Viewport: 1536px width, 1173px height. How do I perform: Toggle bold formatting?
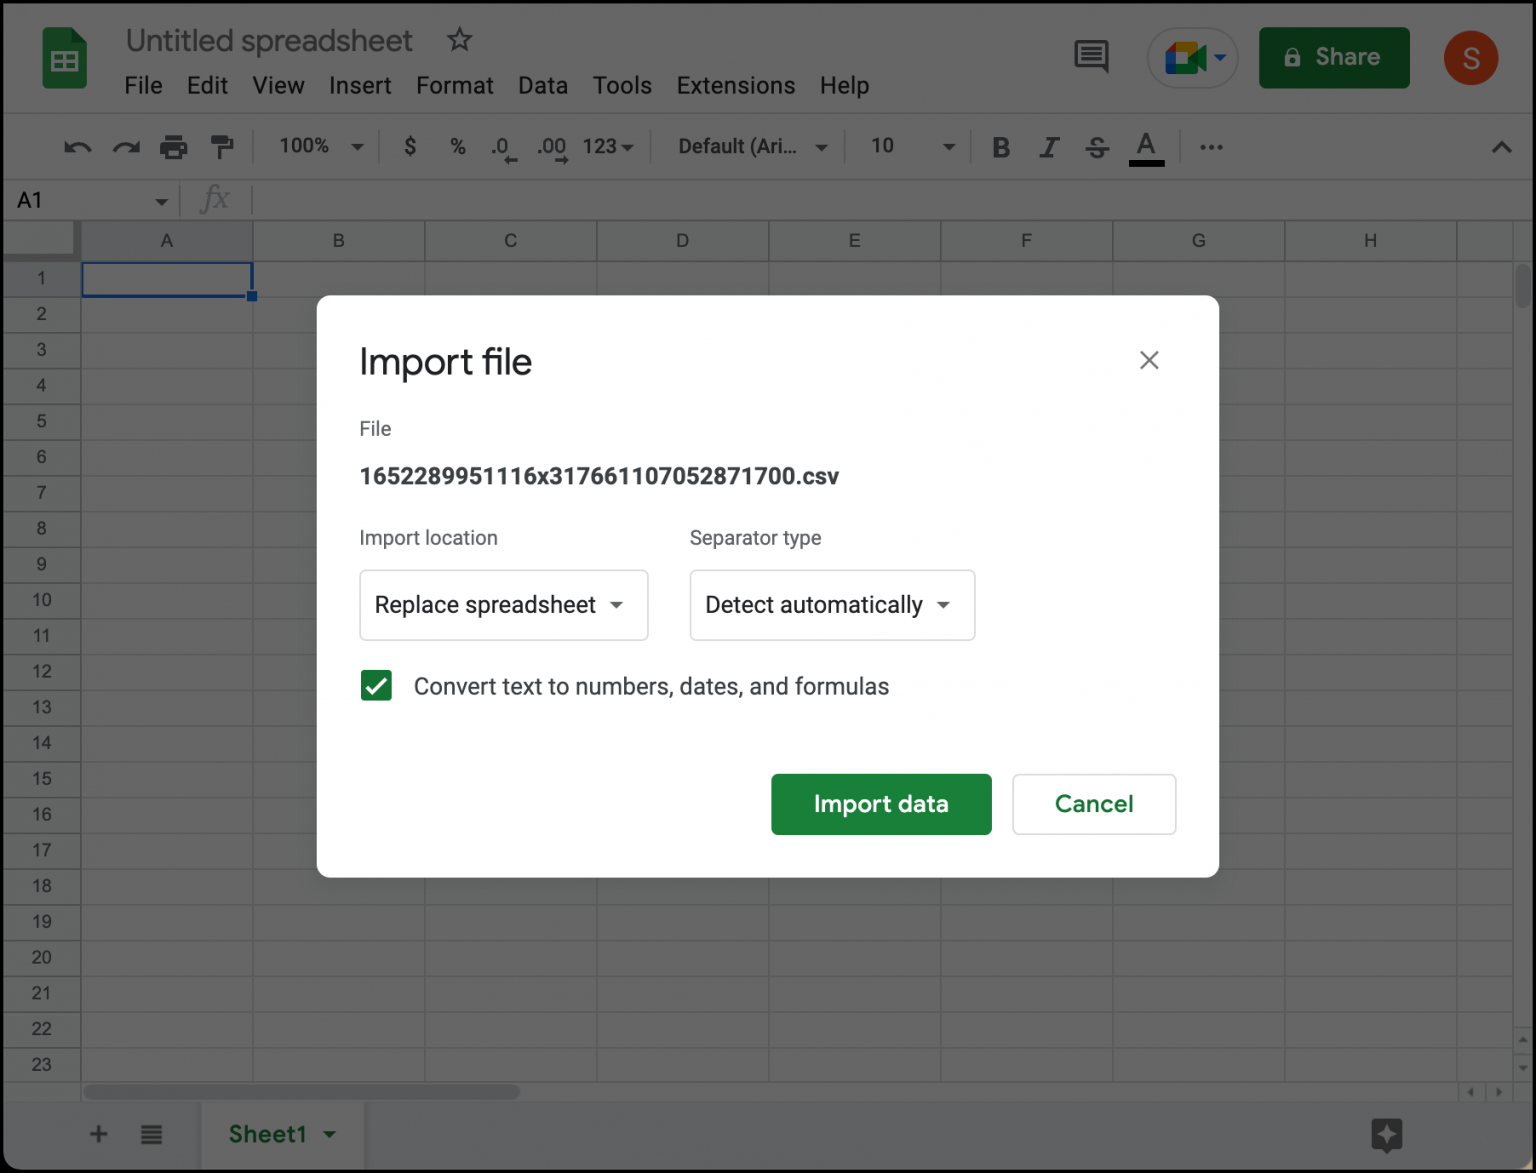[x=1001, y=146]
